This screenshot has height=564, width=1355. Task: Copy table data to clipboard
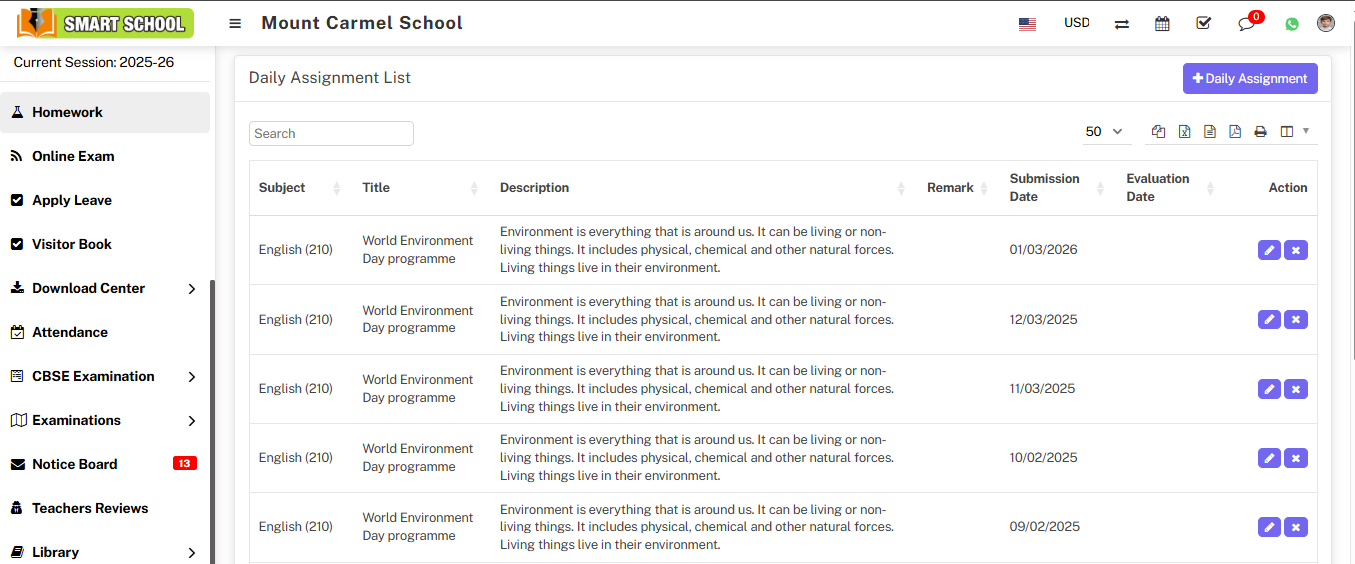click(1159, 132)
